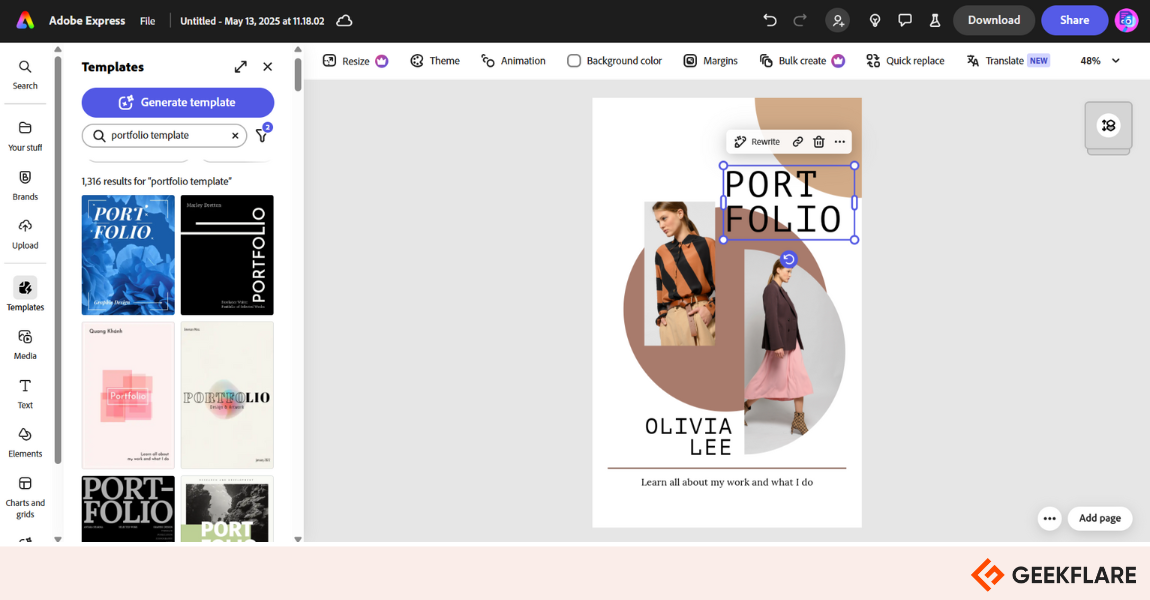
Task: Click the Download button
Action: (993, 20)
